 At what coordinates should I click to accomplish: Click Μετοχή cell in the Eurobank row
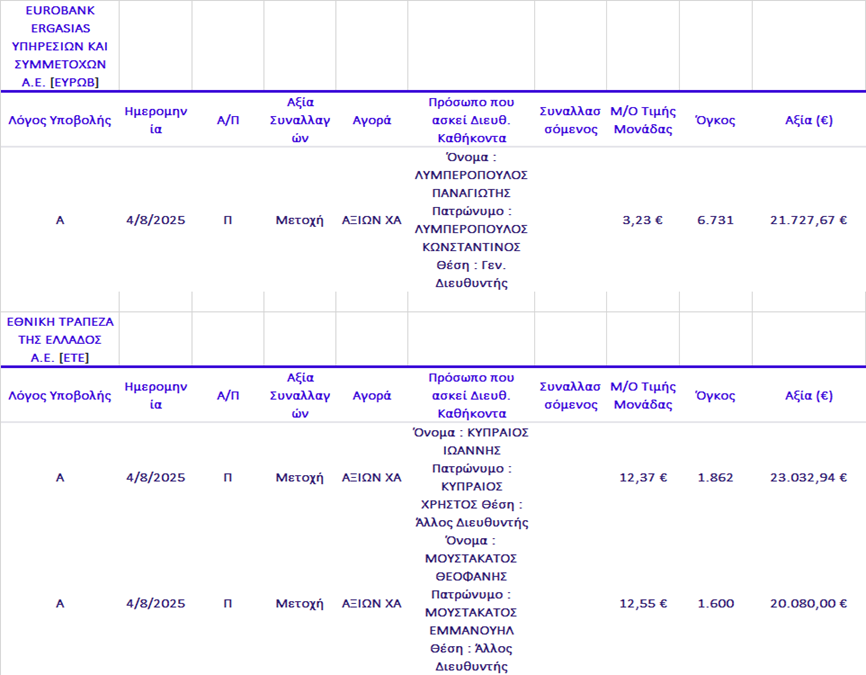pos(299,220)
